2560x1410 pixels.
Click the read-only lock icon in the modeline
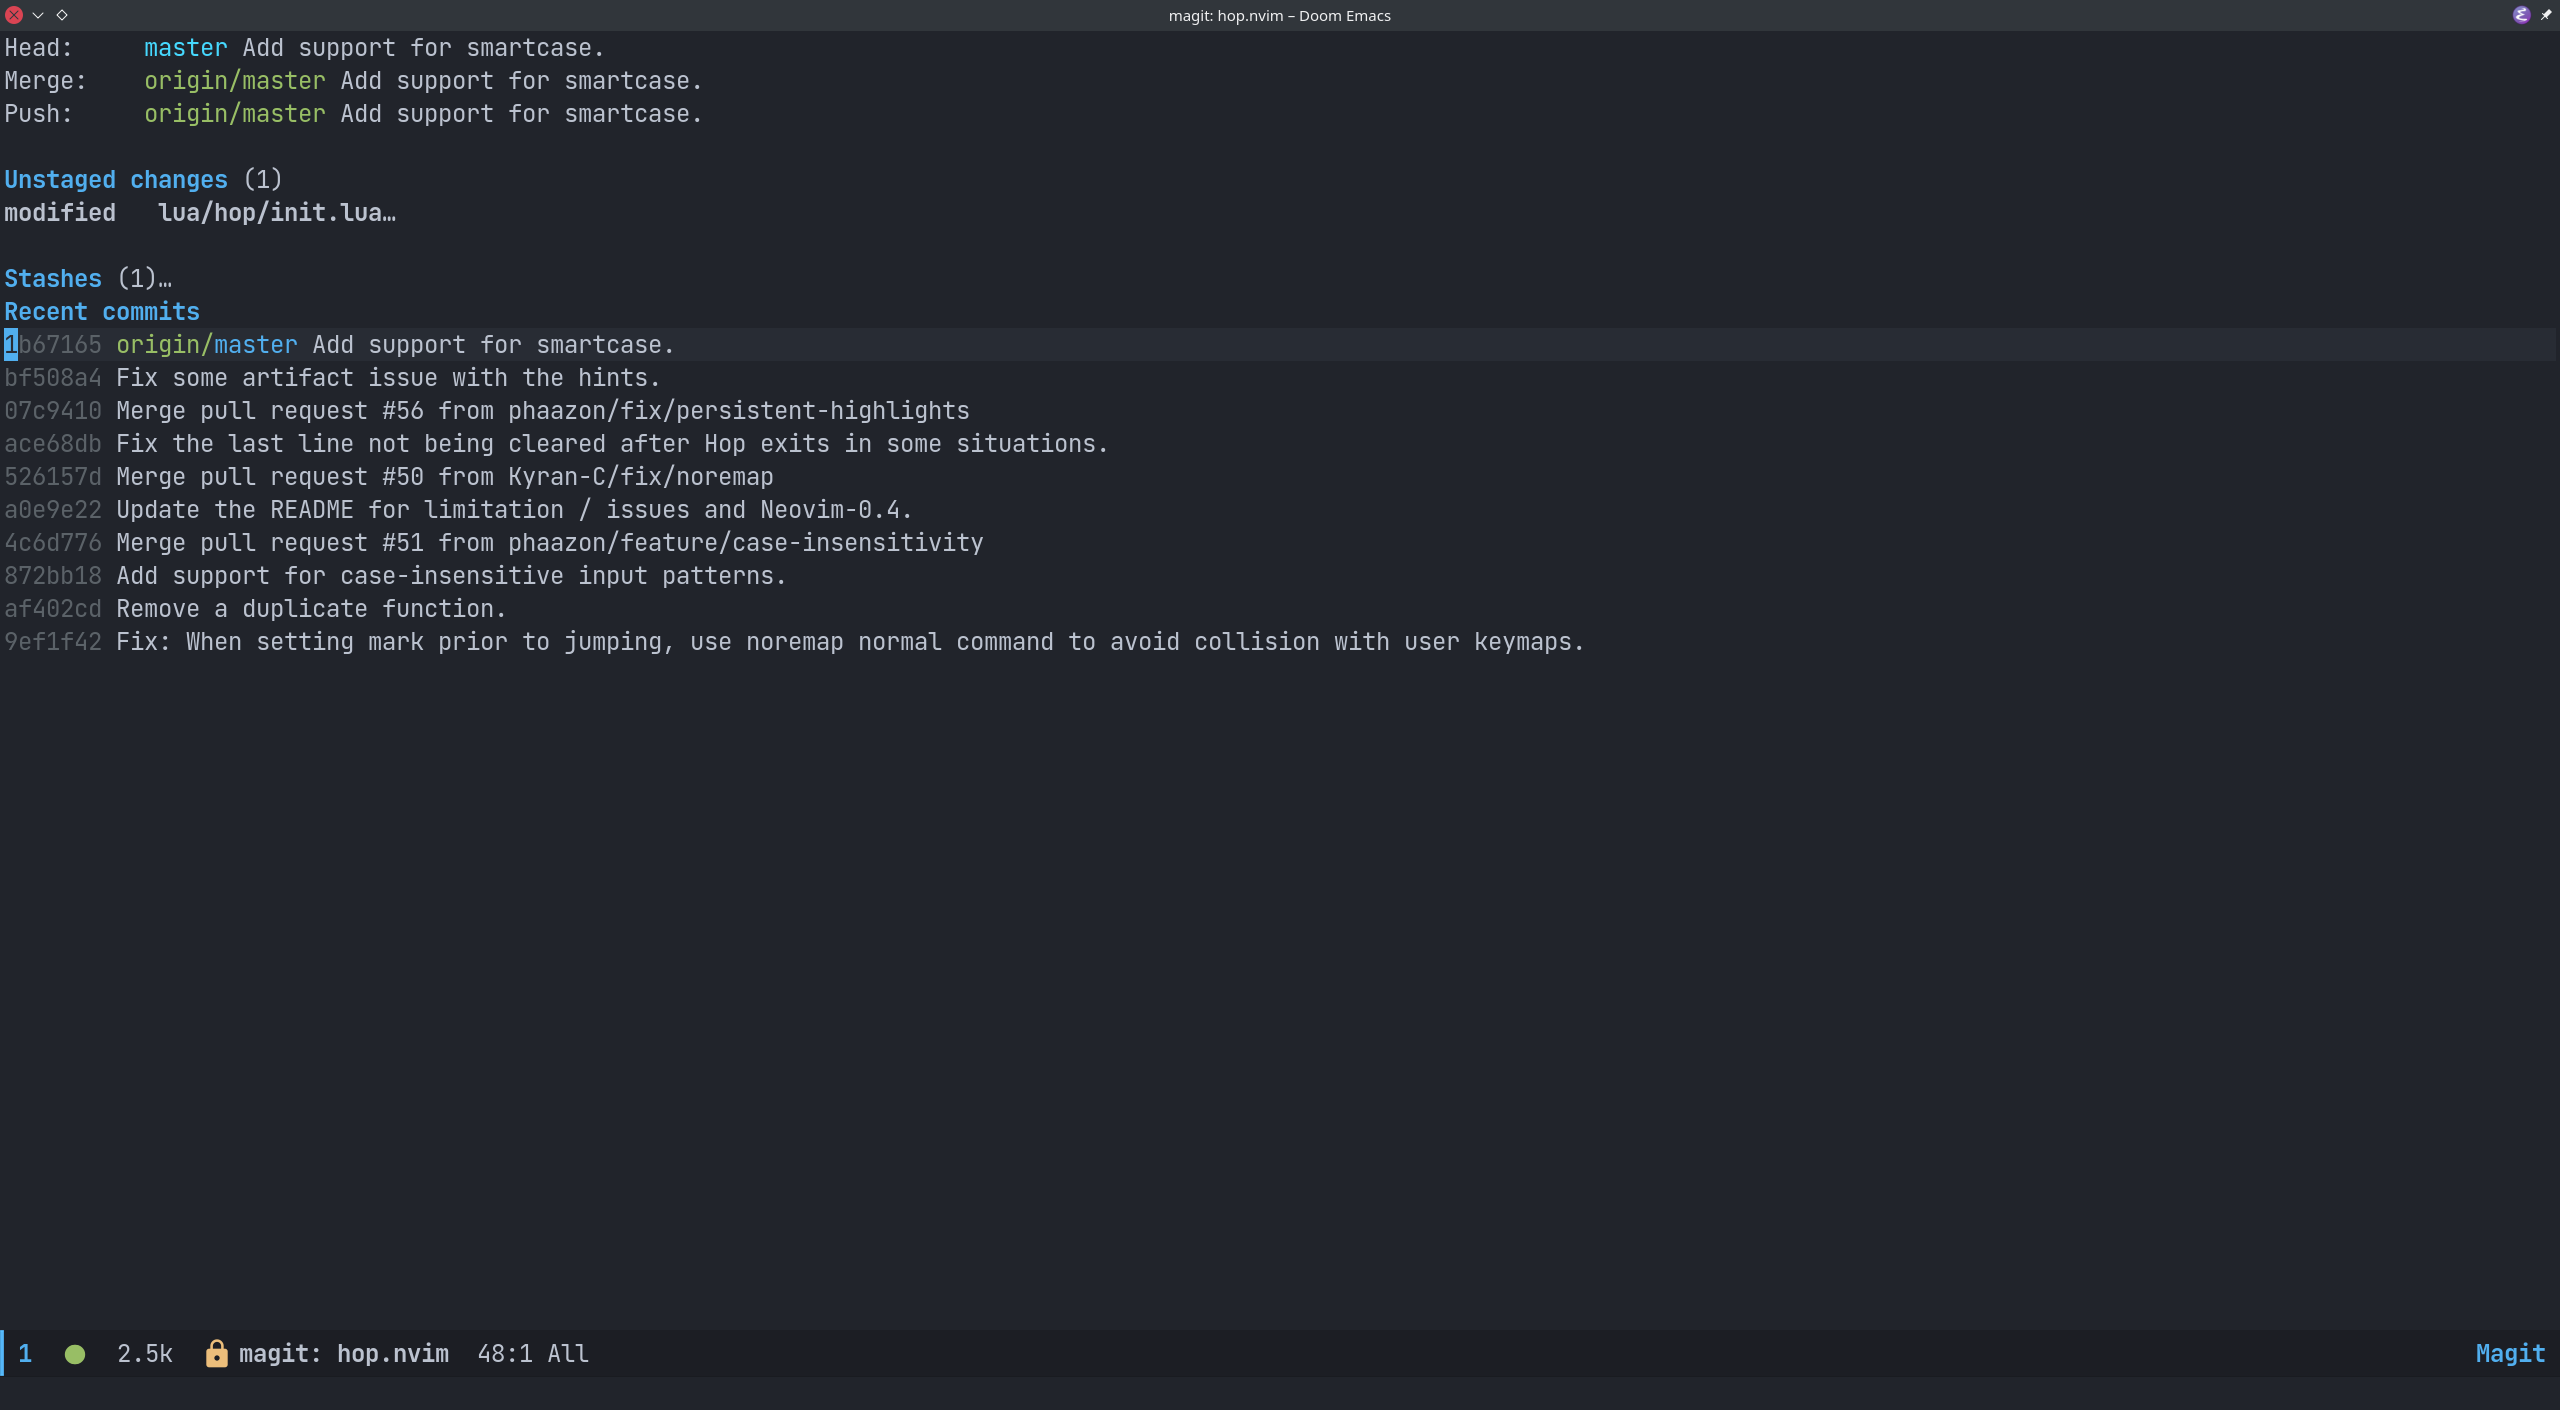tap(217, 1354)
